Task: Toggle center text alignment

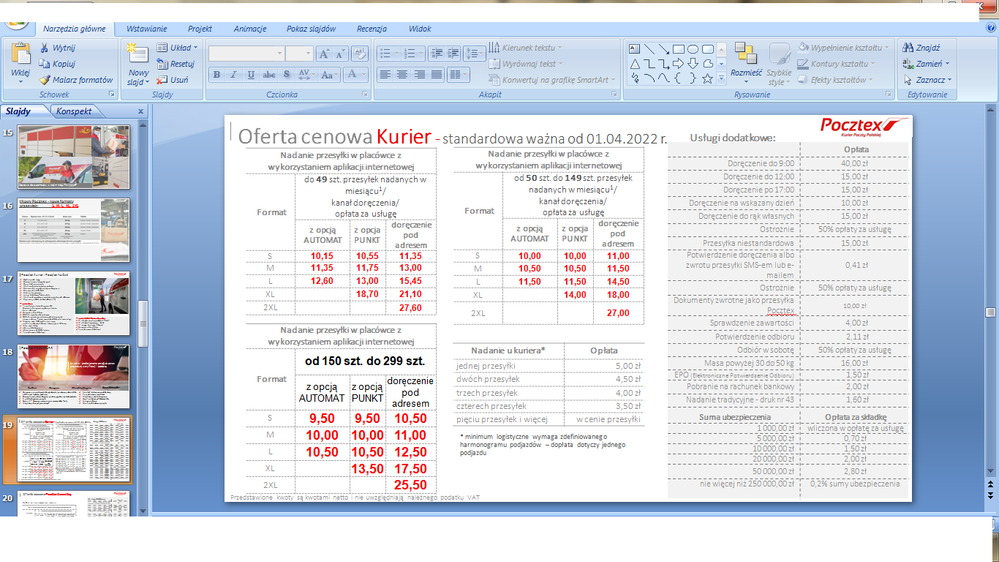Action: [x=402, y=75]
